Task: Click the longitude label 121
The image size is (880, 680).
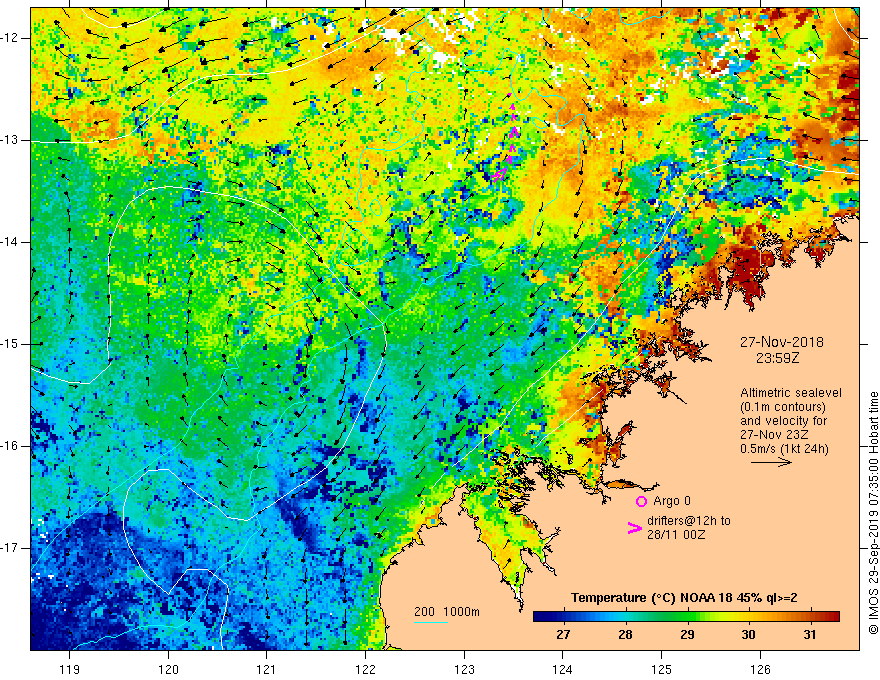Action: (267, 669)
